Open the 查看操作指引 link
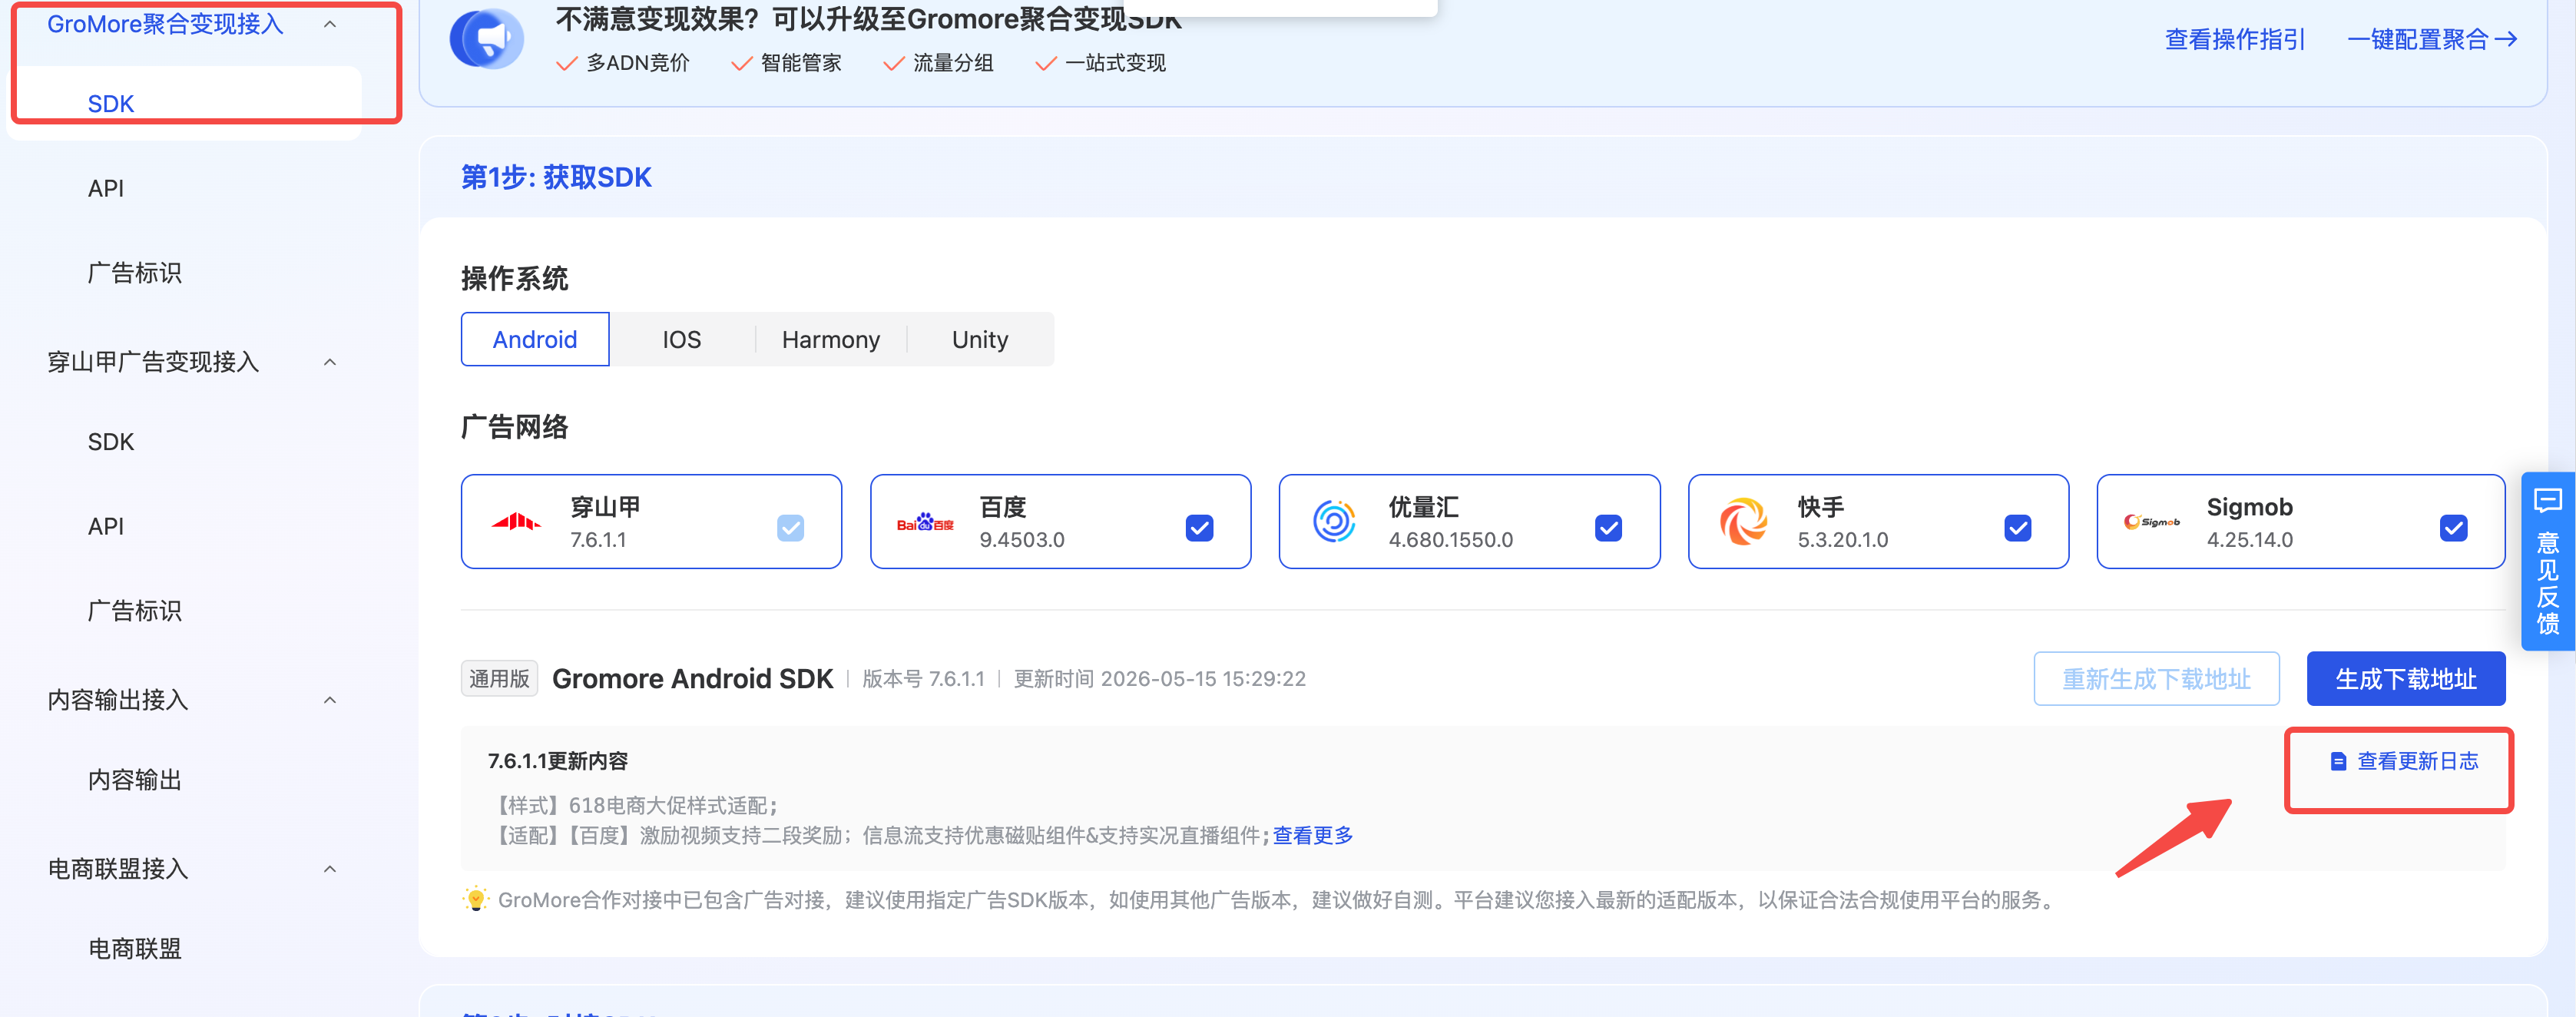This screenshot has width=2576, height=1017. 2235,39
